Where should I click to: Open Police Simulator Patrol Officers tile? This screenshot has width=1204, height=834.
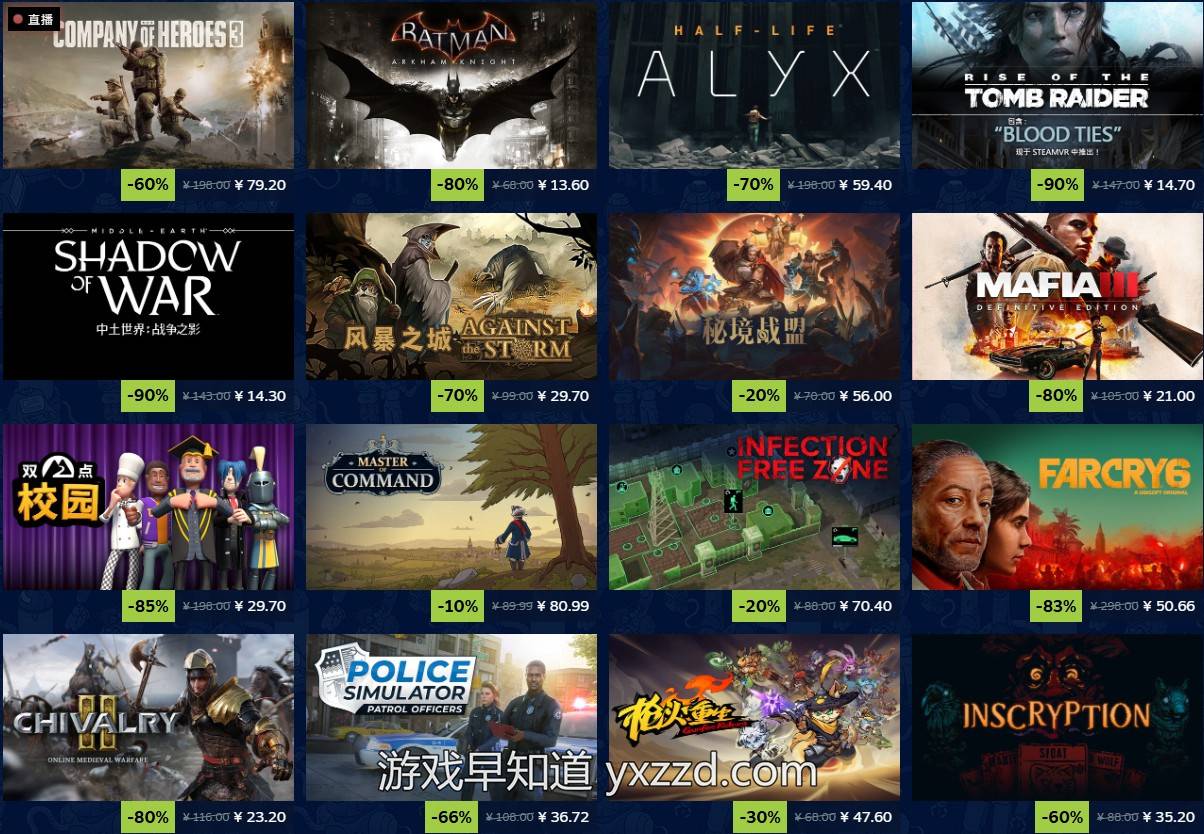(x=451, y=717)
